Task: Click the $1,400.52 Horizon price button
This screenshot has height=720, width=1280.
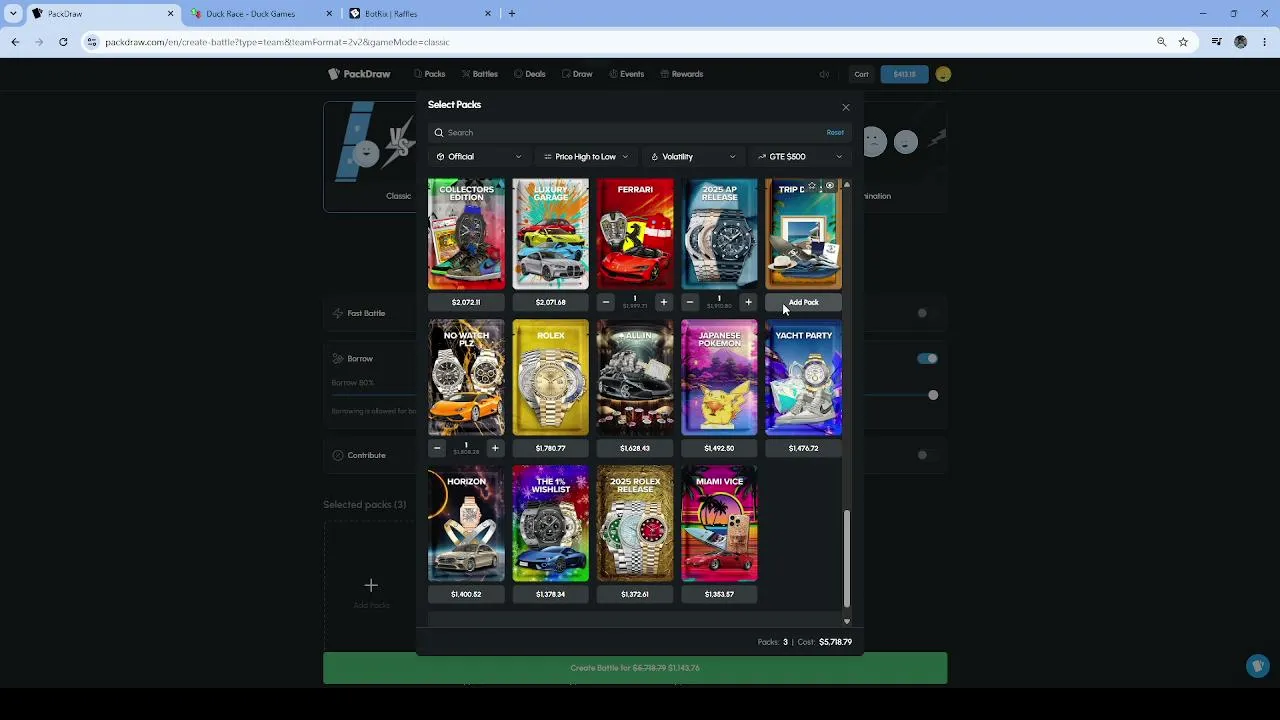Action: (466, 594)
